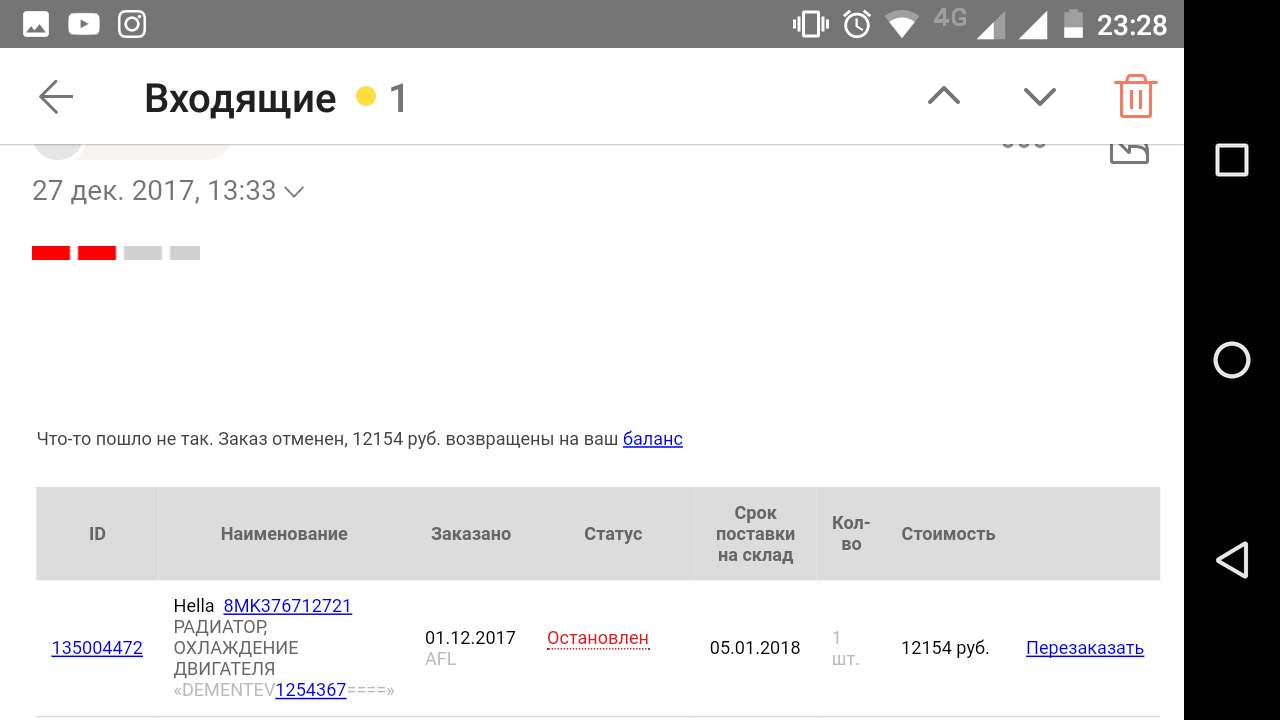Click the 'Кол-во' column header
This screenshot has width=1280, height=720.
tap(851, 534)
